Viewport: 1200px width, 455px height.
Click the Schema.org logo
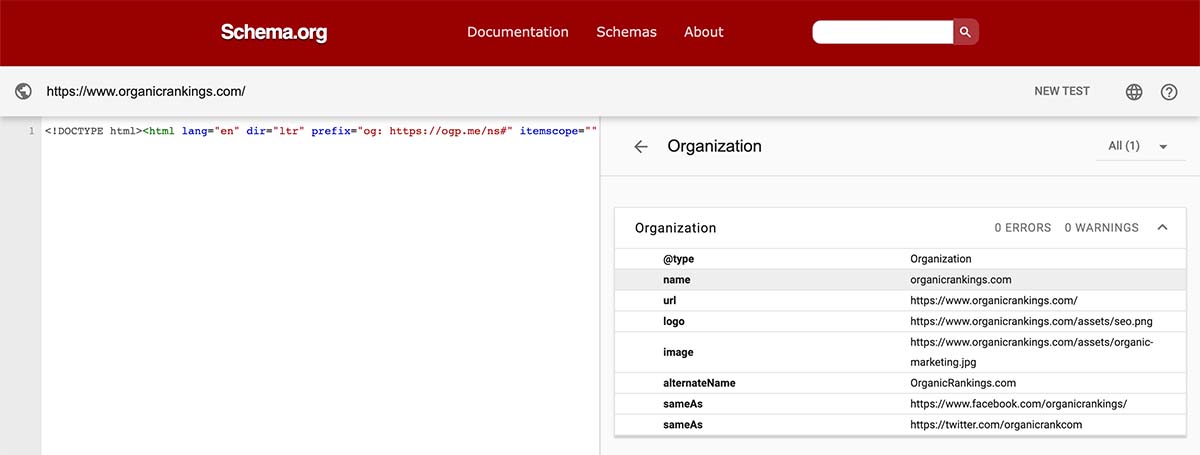click(274, 32)
